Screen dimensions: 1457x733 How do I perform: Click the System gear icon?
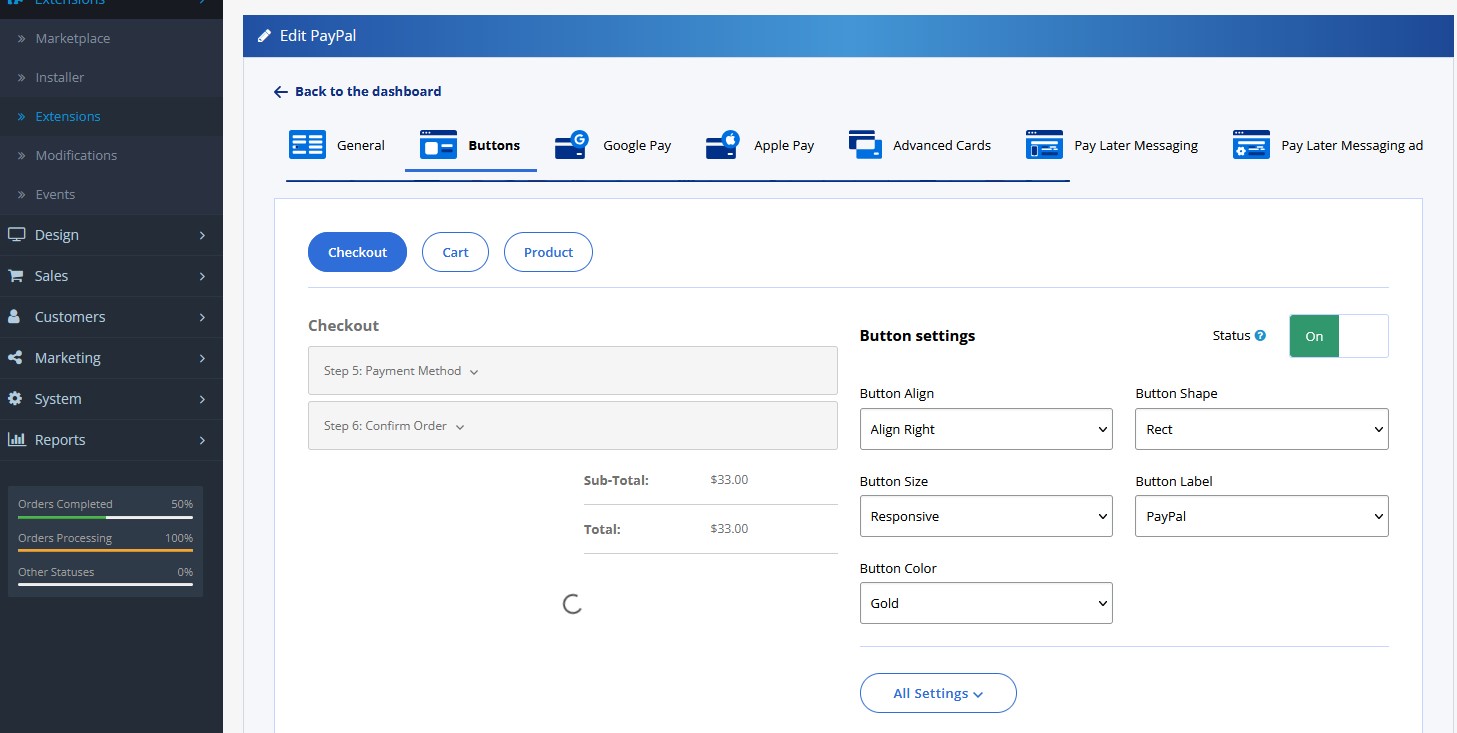pos(15,399)
